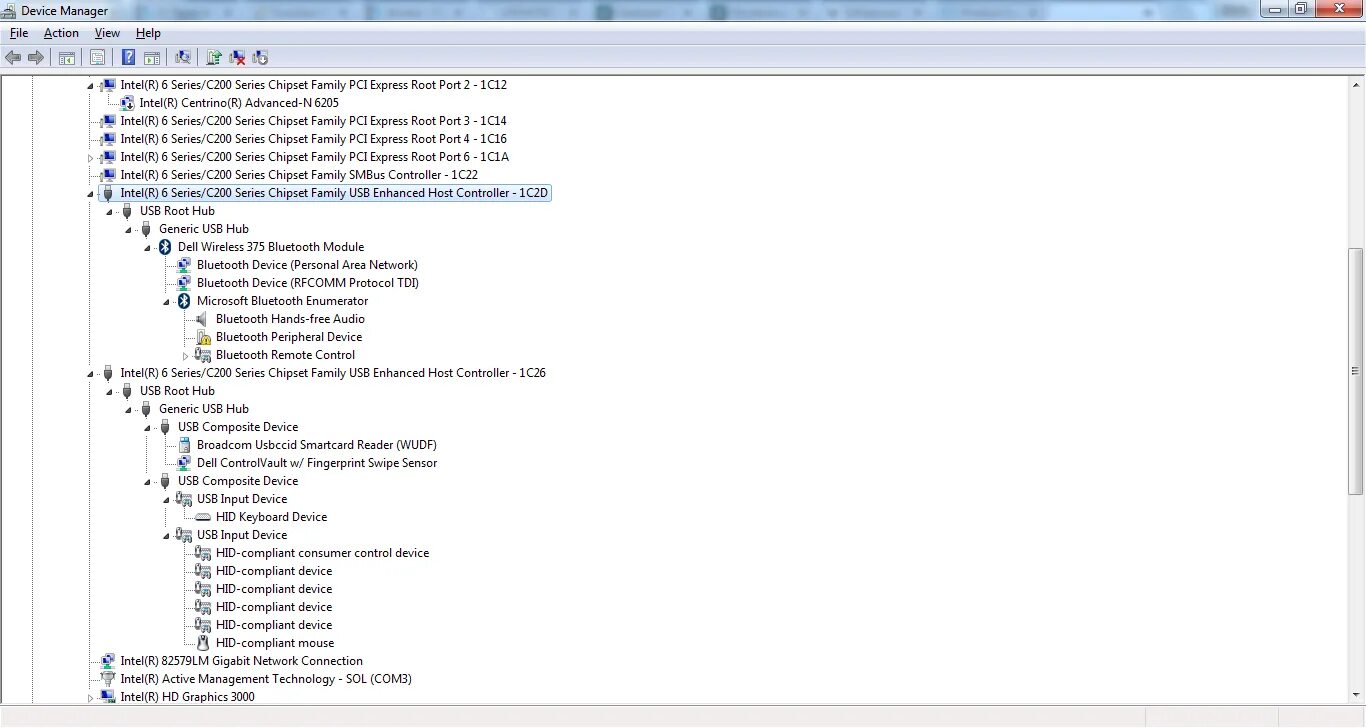Image resolution: width=1366 pixels, height=728 pixels.
Task: Collapse the Dell Wireless 375 Bluetooth Module node
Action: click(x=147, y=248)
